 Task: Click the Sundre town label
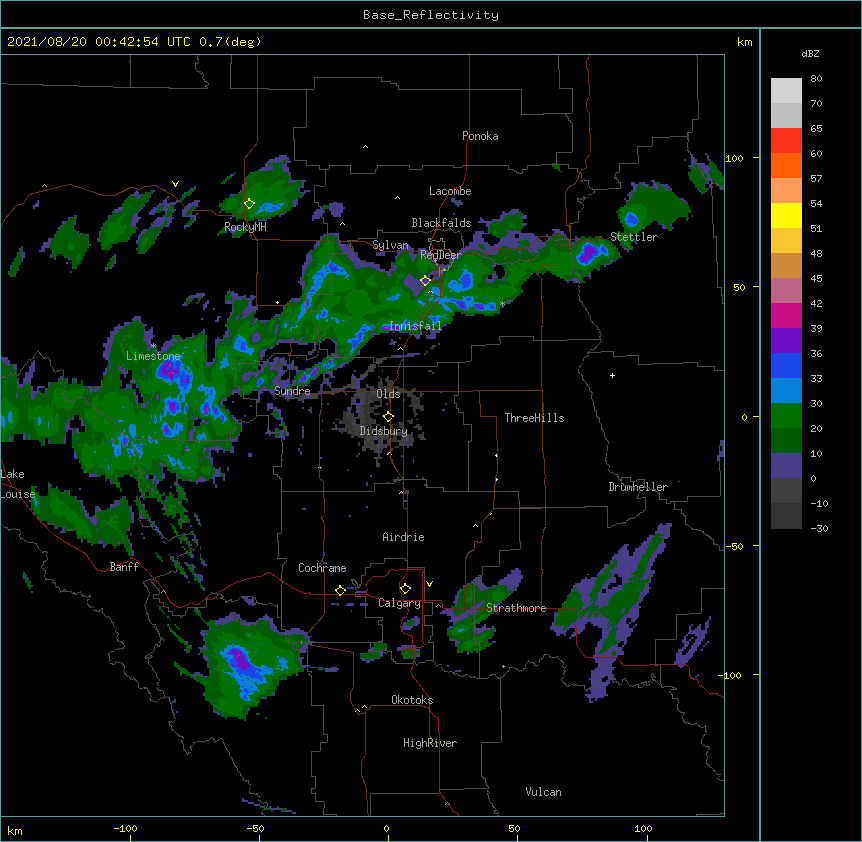292,391
